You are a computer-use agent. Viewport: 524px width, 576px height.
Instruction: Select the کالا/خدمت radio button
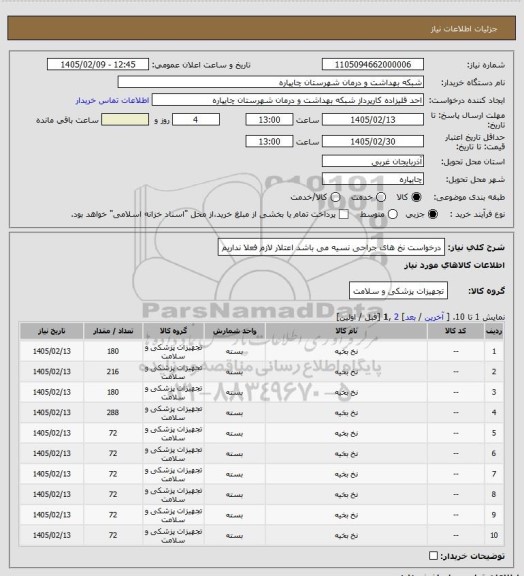[335, 197]
